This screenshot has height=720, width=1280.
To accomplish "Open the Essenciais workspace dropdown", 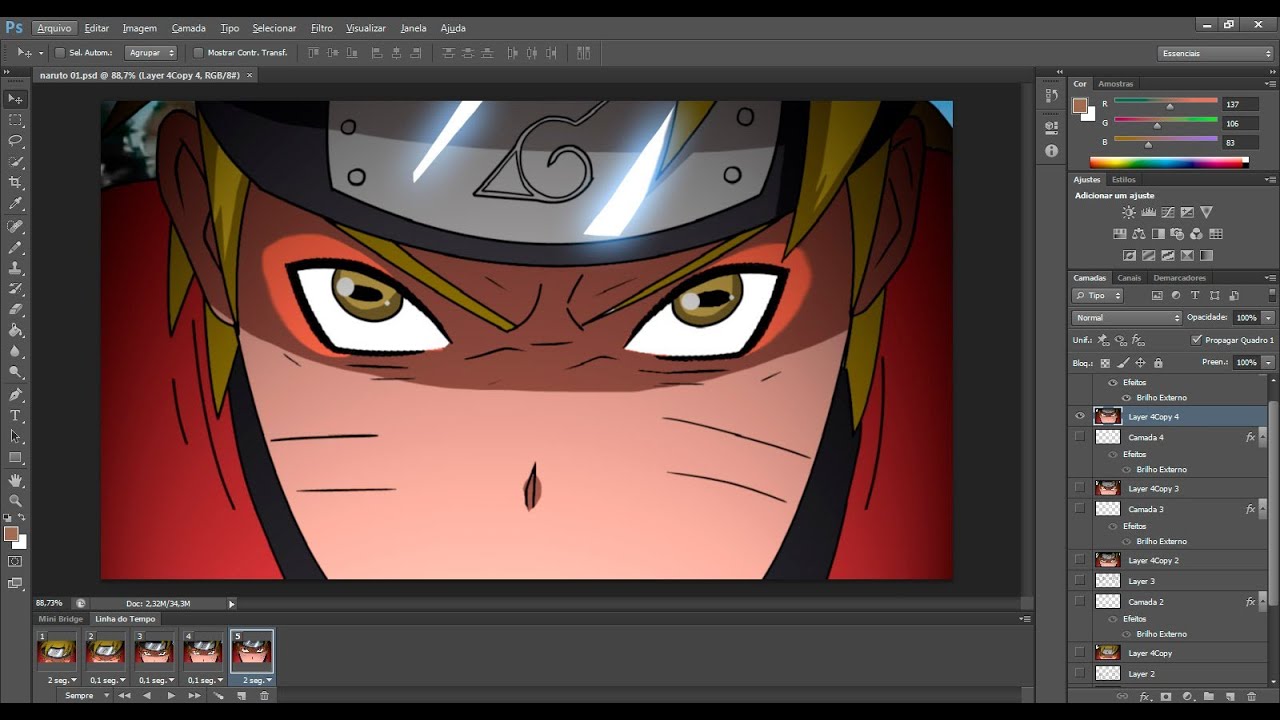I will pos(1216,53).
